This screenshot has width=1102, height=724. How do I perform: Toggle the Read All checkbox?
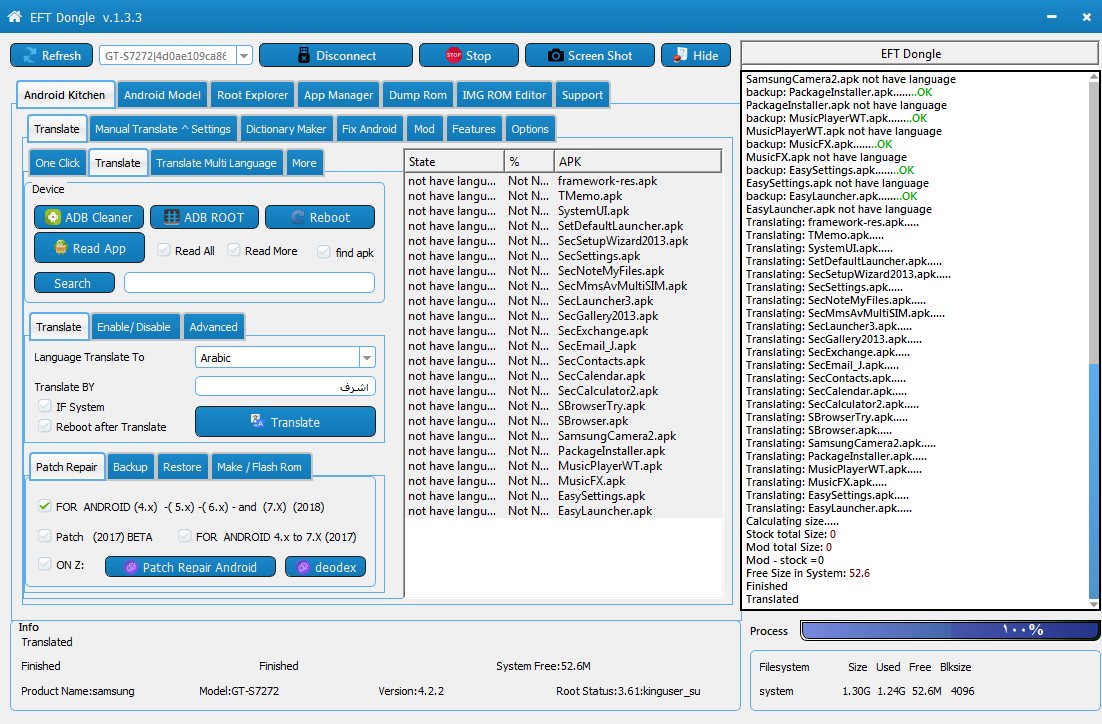(x=164, y=250)
